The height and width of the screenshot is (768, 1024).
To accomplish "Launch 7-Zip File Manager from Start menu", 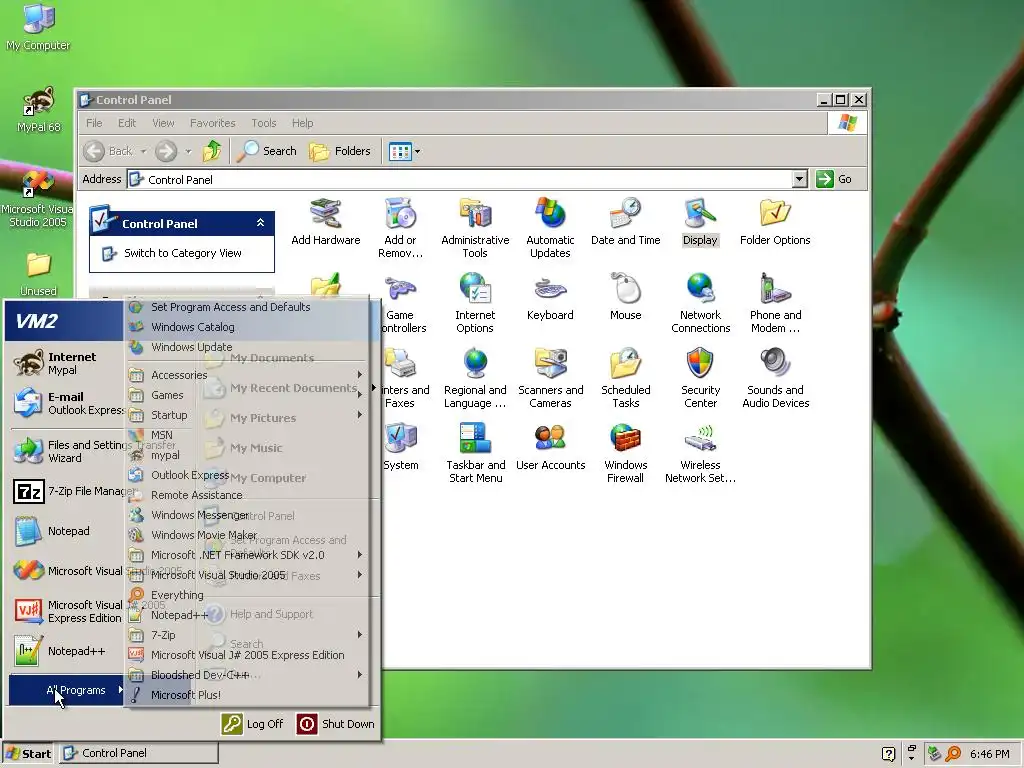I will (x=65, y=491).
